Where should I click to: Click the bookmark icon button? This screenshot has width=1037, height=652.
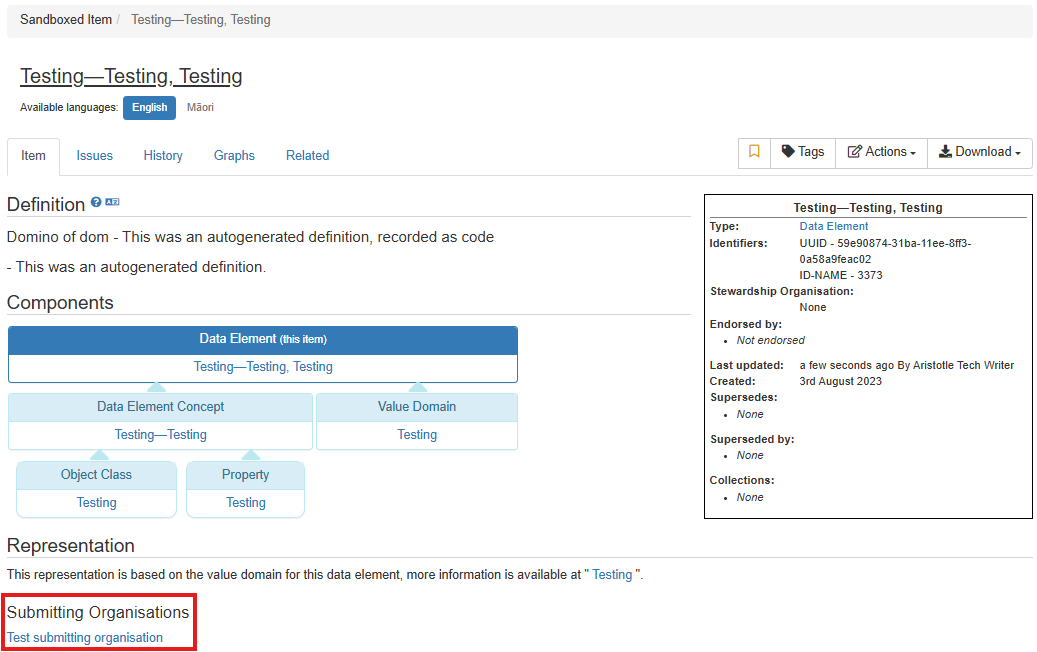tap(754, 153)
